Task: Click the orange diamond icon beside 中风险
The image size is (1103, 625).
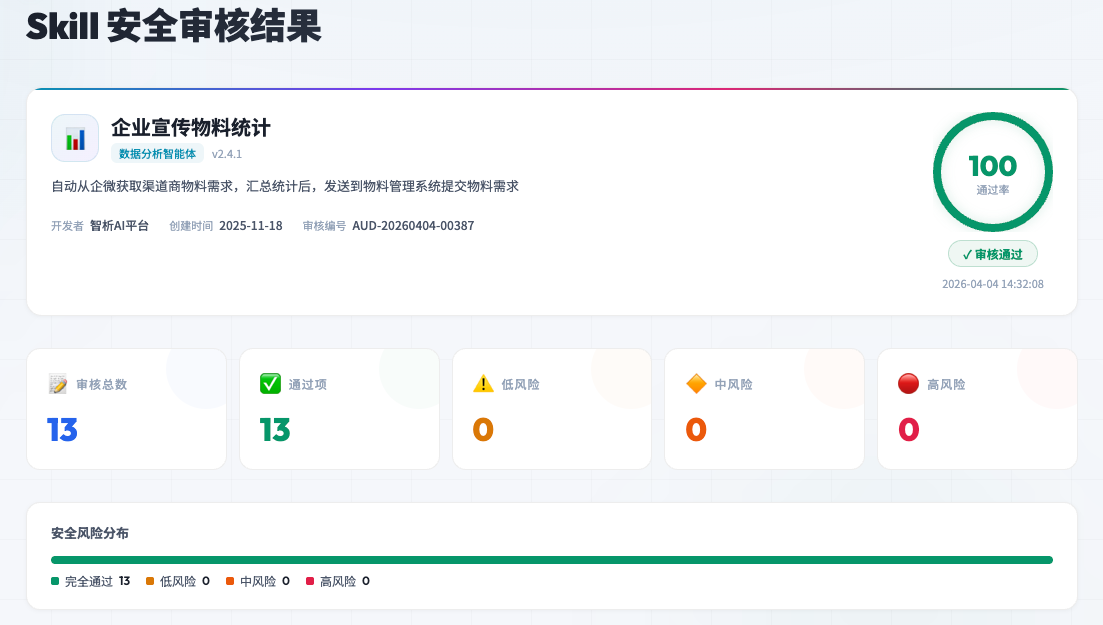Action: [696, 384]
